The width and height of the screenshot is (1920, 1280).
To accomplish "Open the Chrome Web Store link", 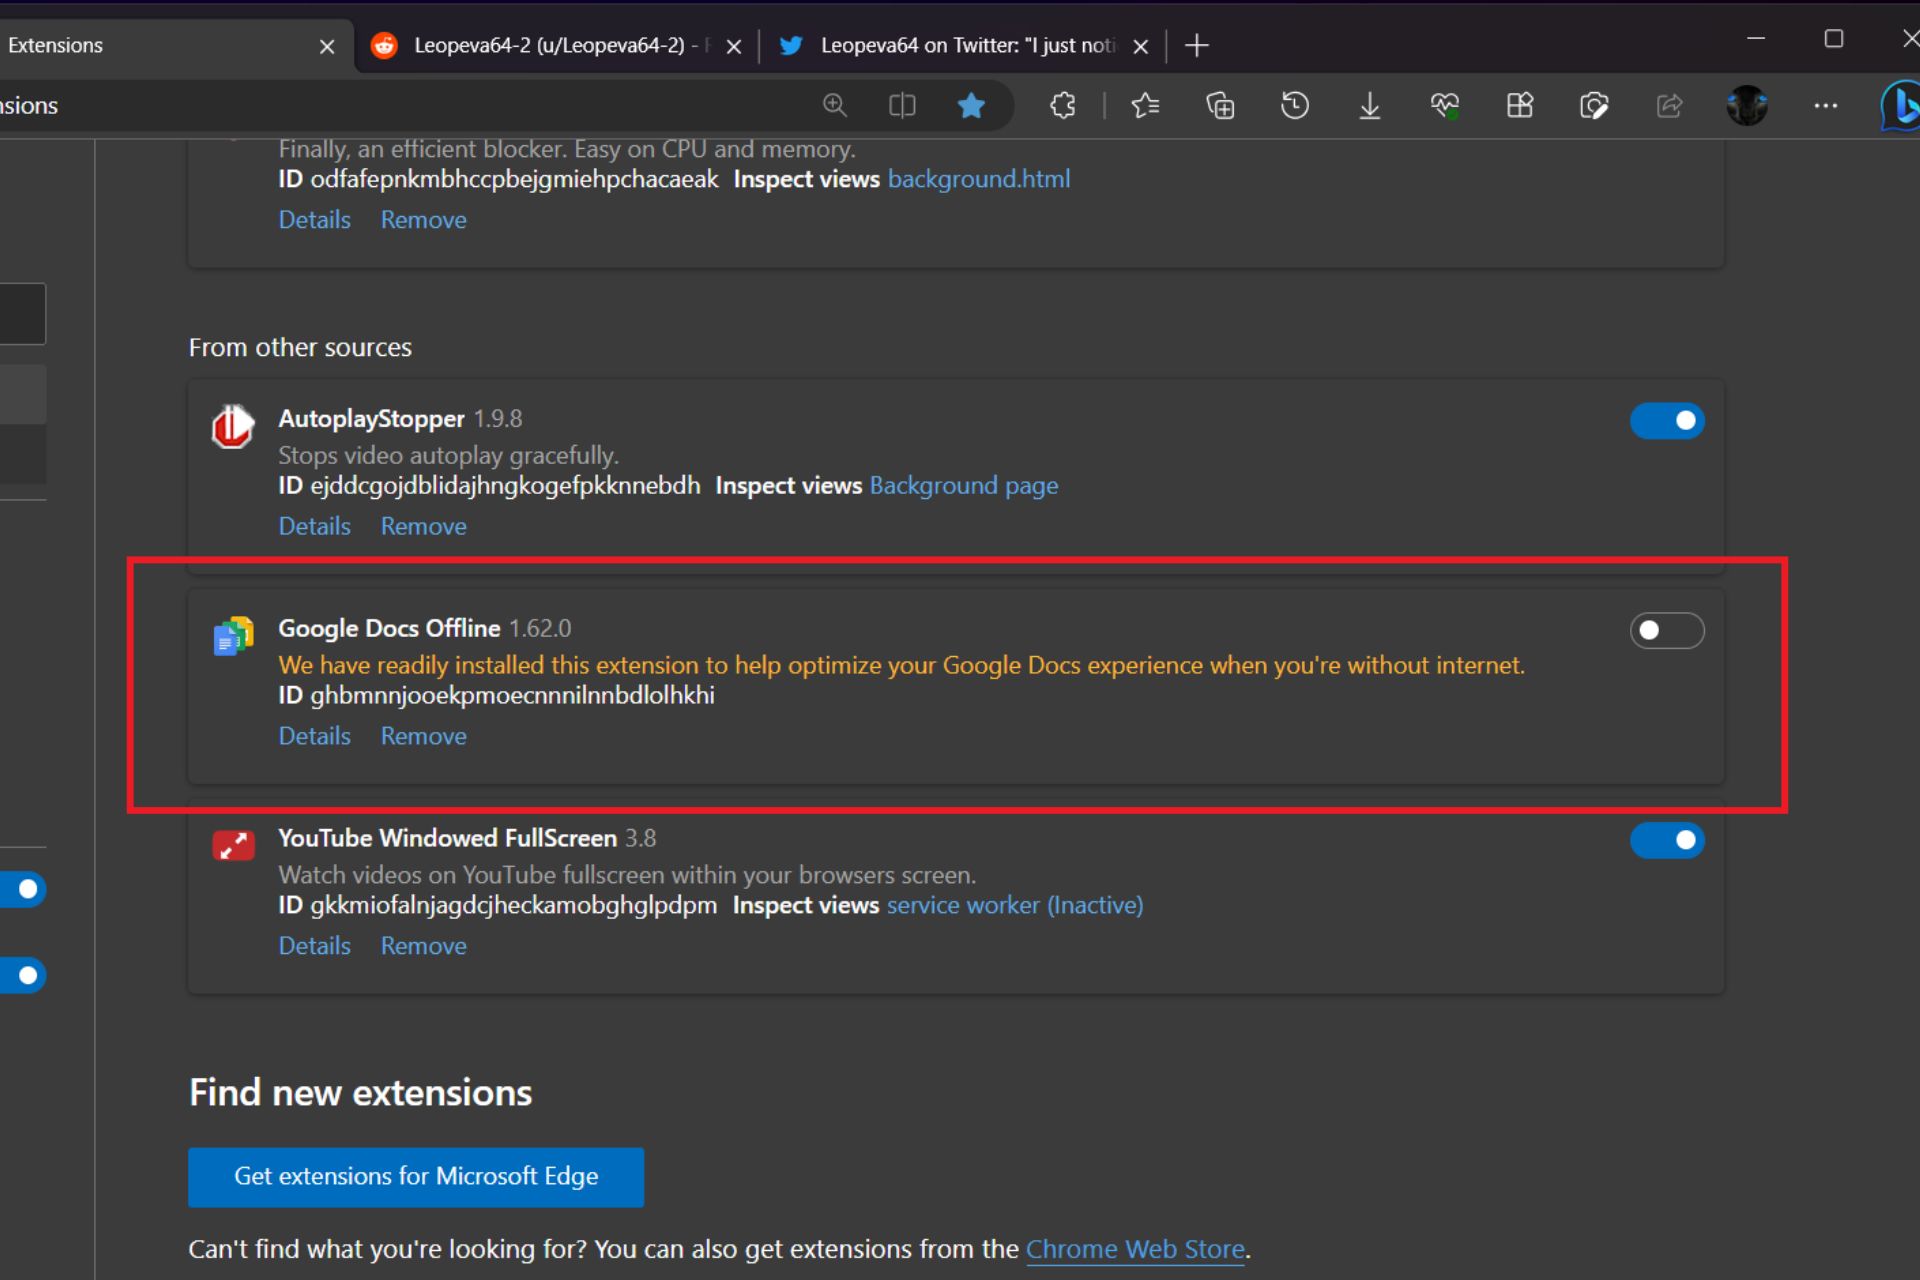I will click(x=1135, y=1250).
